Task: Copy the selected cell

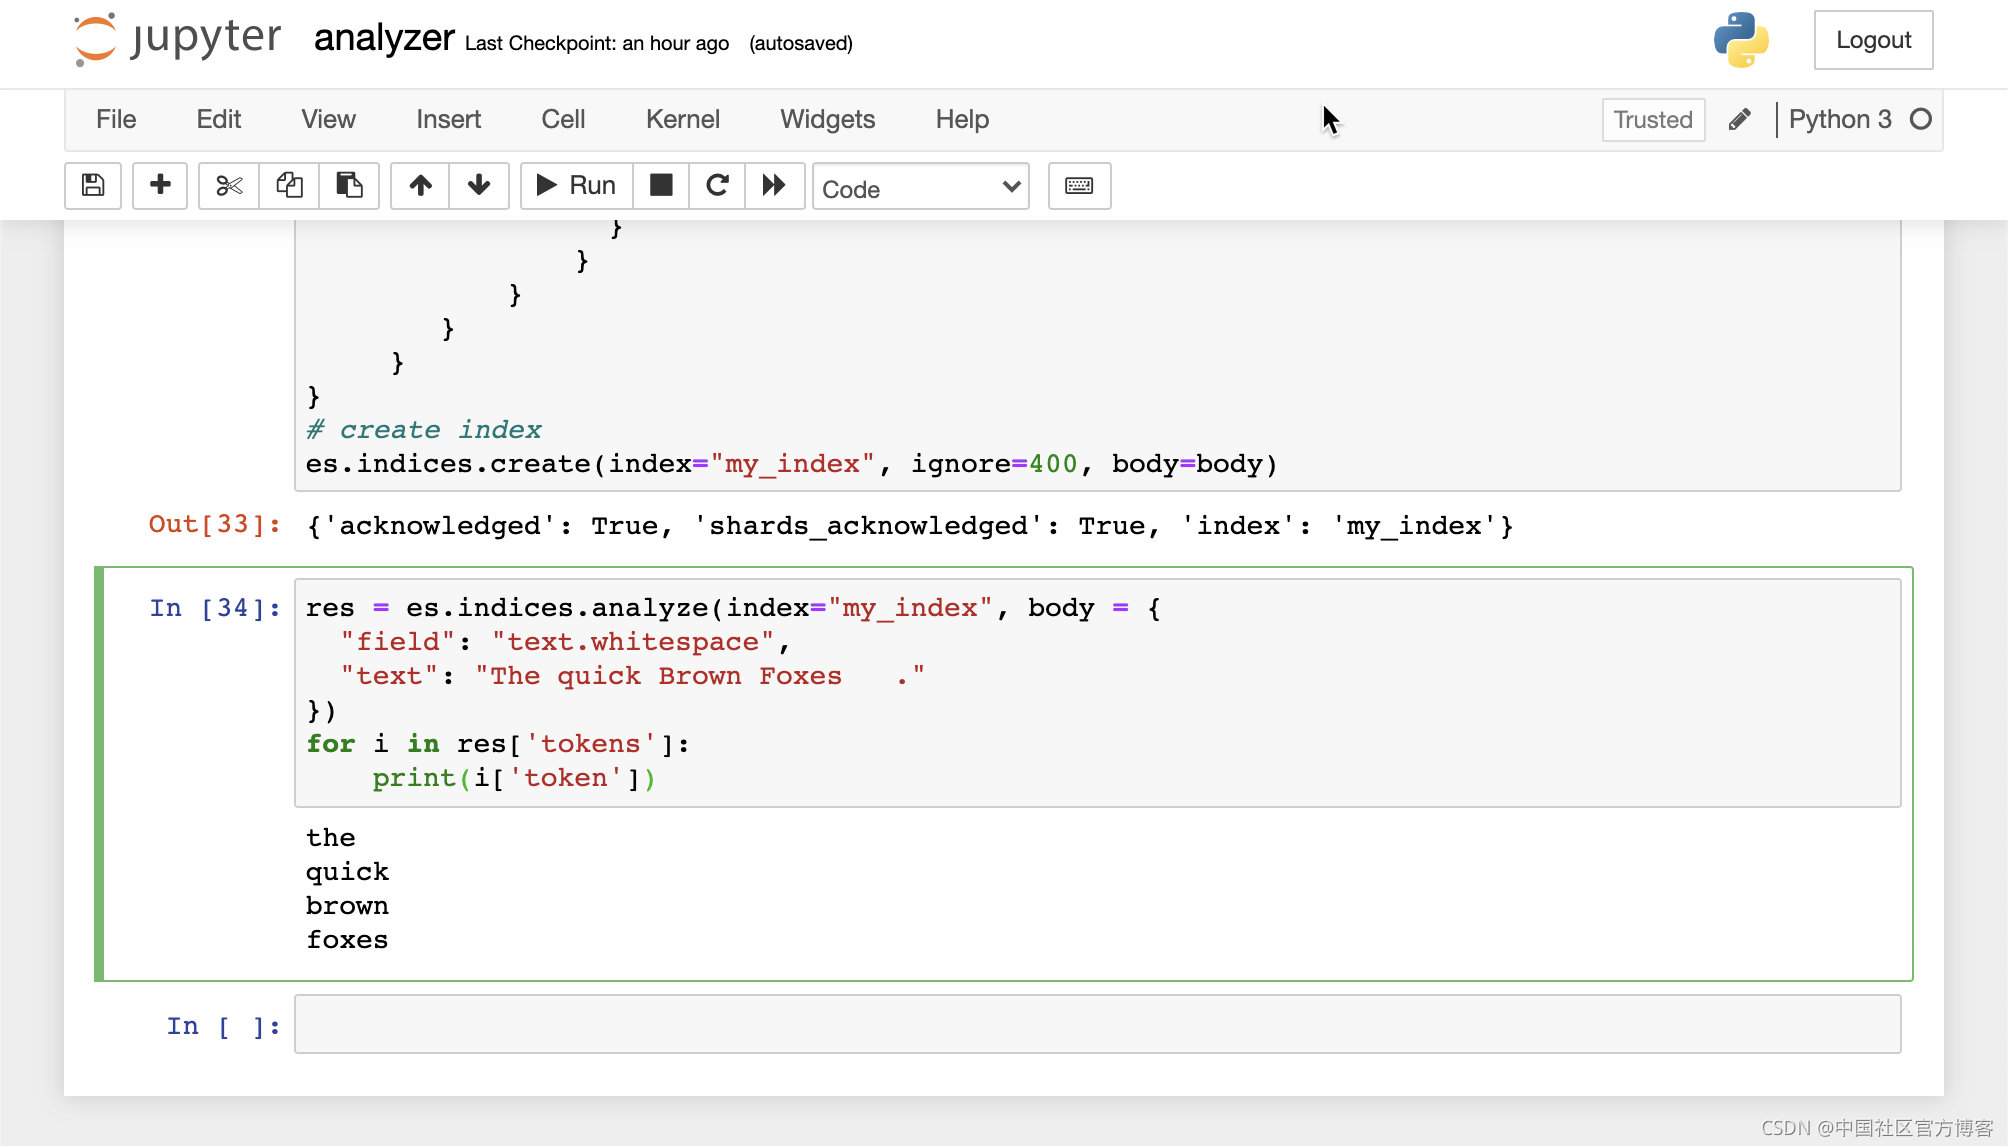Action: 289,186
